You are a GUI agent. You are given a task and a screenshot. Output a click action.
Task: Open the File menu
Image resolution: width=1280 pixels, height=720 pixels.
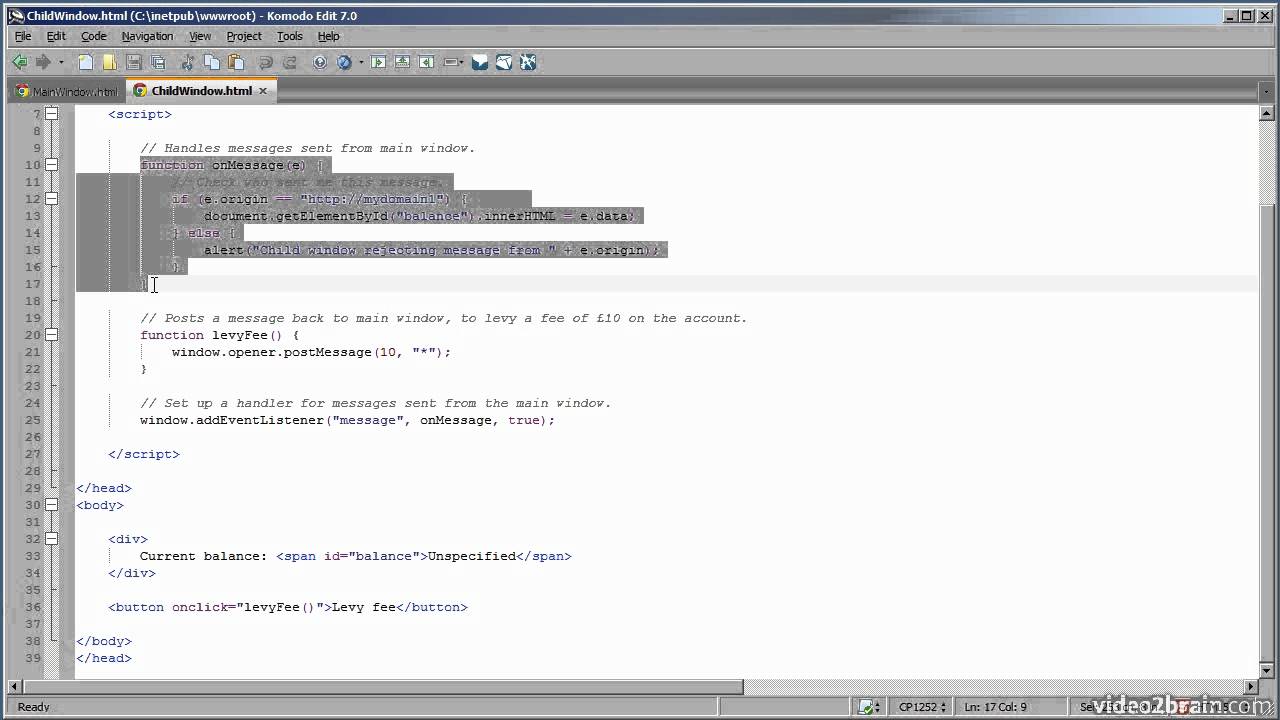click(23, 36)
